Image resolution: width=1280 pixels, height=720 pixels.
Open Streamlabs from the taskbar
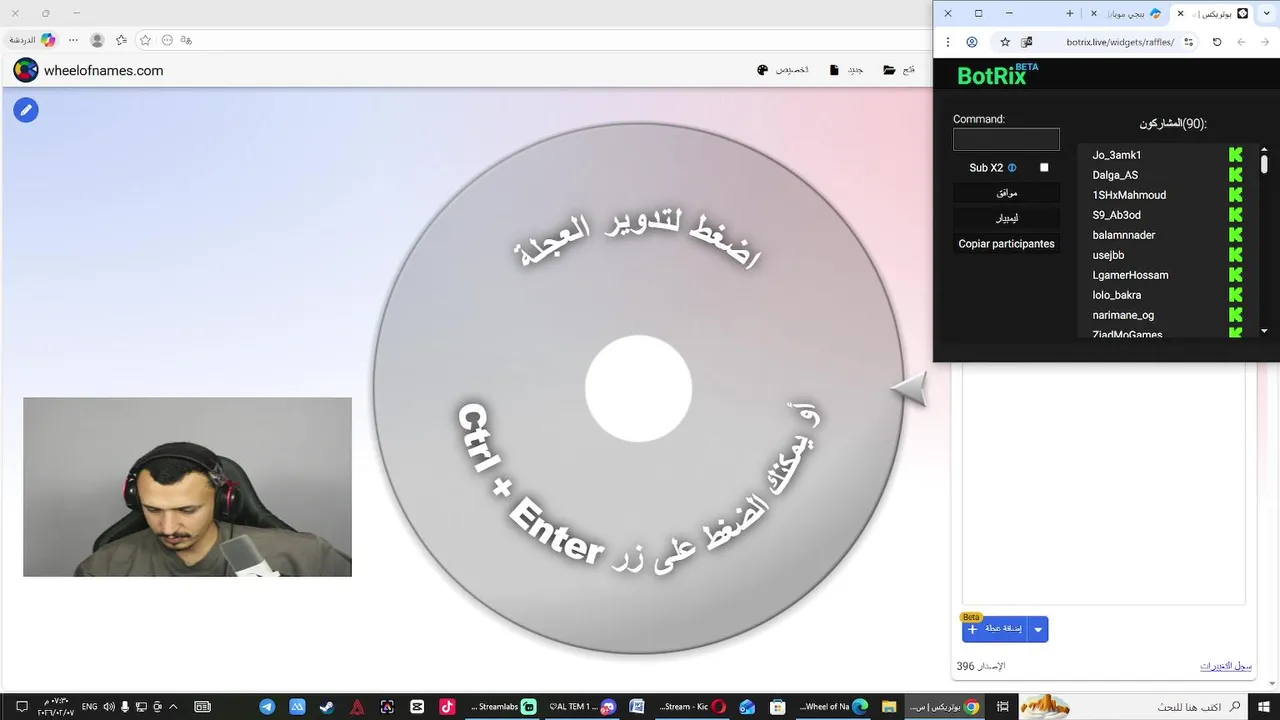point(503,706)
